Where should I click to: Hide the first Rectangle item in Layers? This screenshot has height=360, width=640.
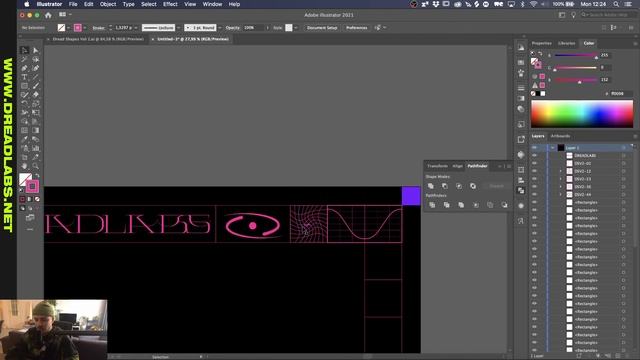(534, 202)
